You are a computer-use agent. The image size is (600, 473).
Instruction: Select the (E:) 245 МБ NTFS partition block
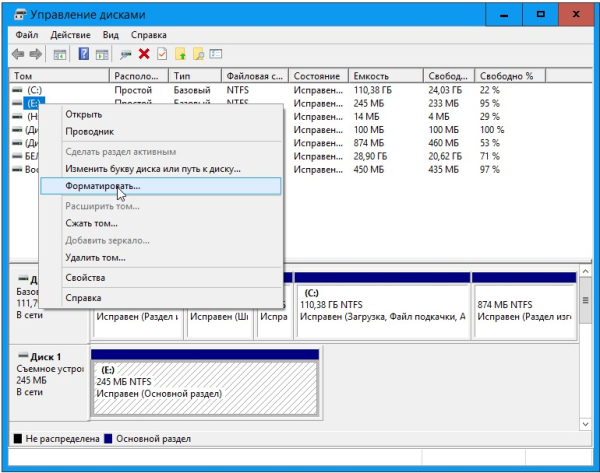(x=205, y=382)
